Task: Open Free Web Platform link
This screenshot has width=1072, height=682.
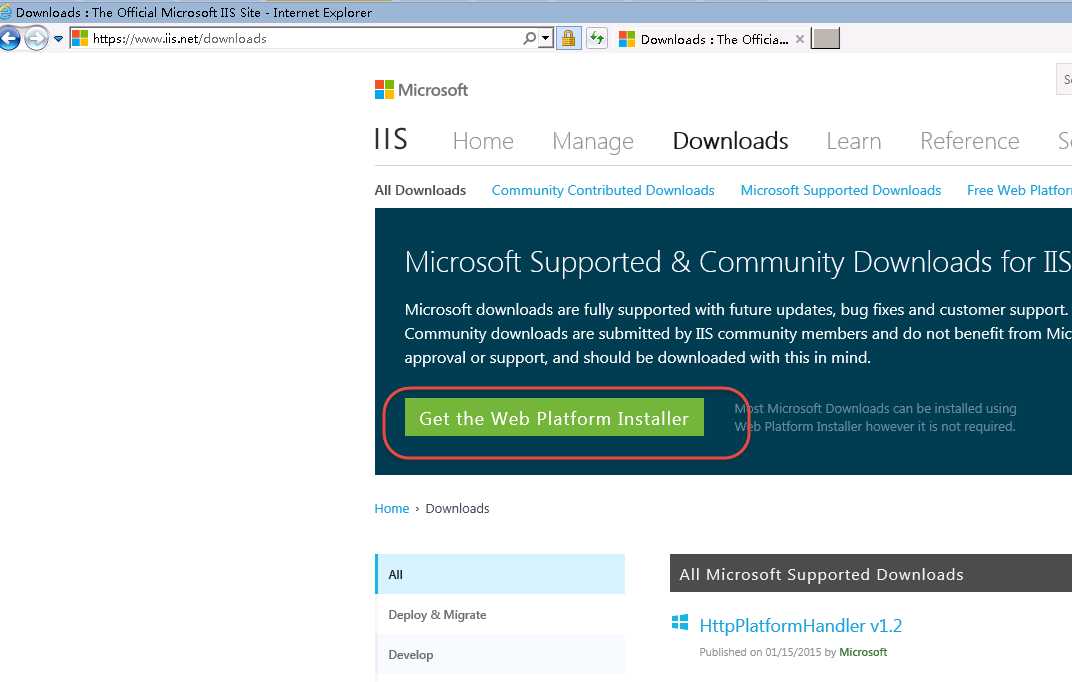Action: coord(1019,190)
